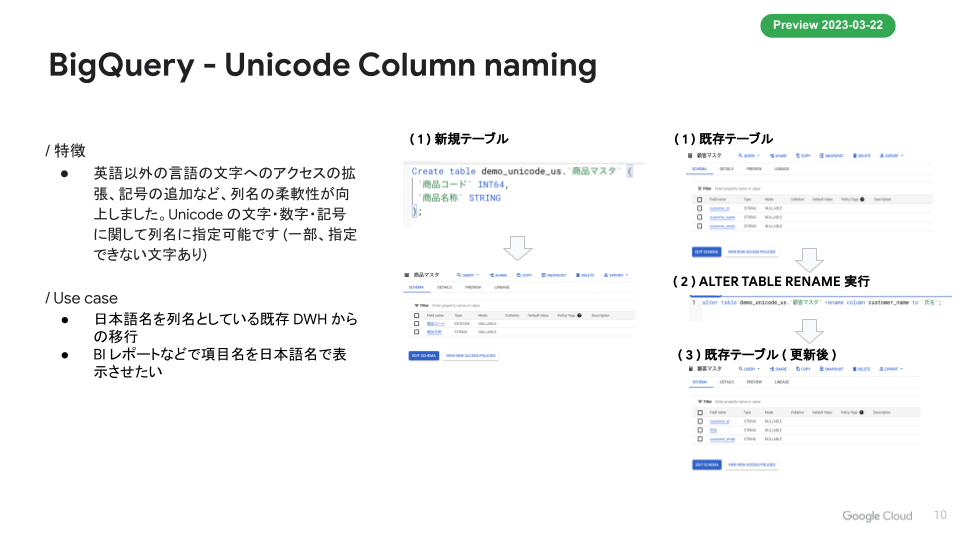
Task: Click the Filter field in the 商品マスタ schema
Action: pyautogui.click(x=520, y=305)
